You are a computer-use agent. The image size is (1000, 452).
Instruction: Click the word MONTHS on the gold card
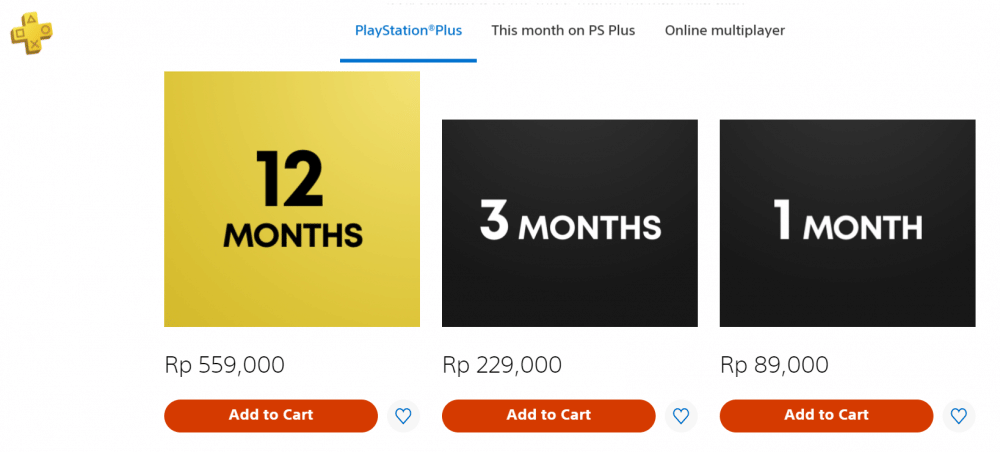(x=292, y=235)
